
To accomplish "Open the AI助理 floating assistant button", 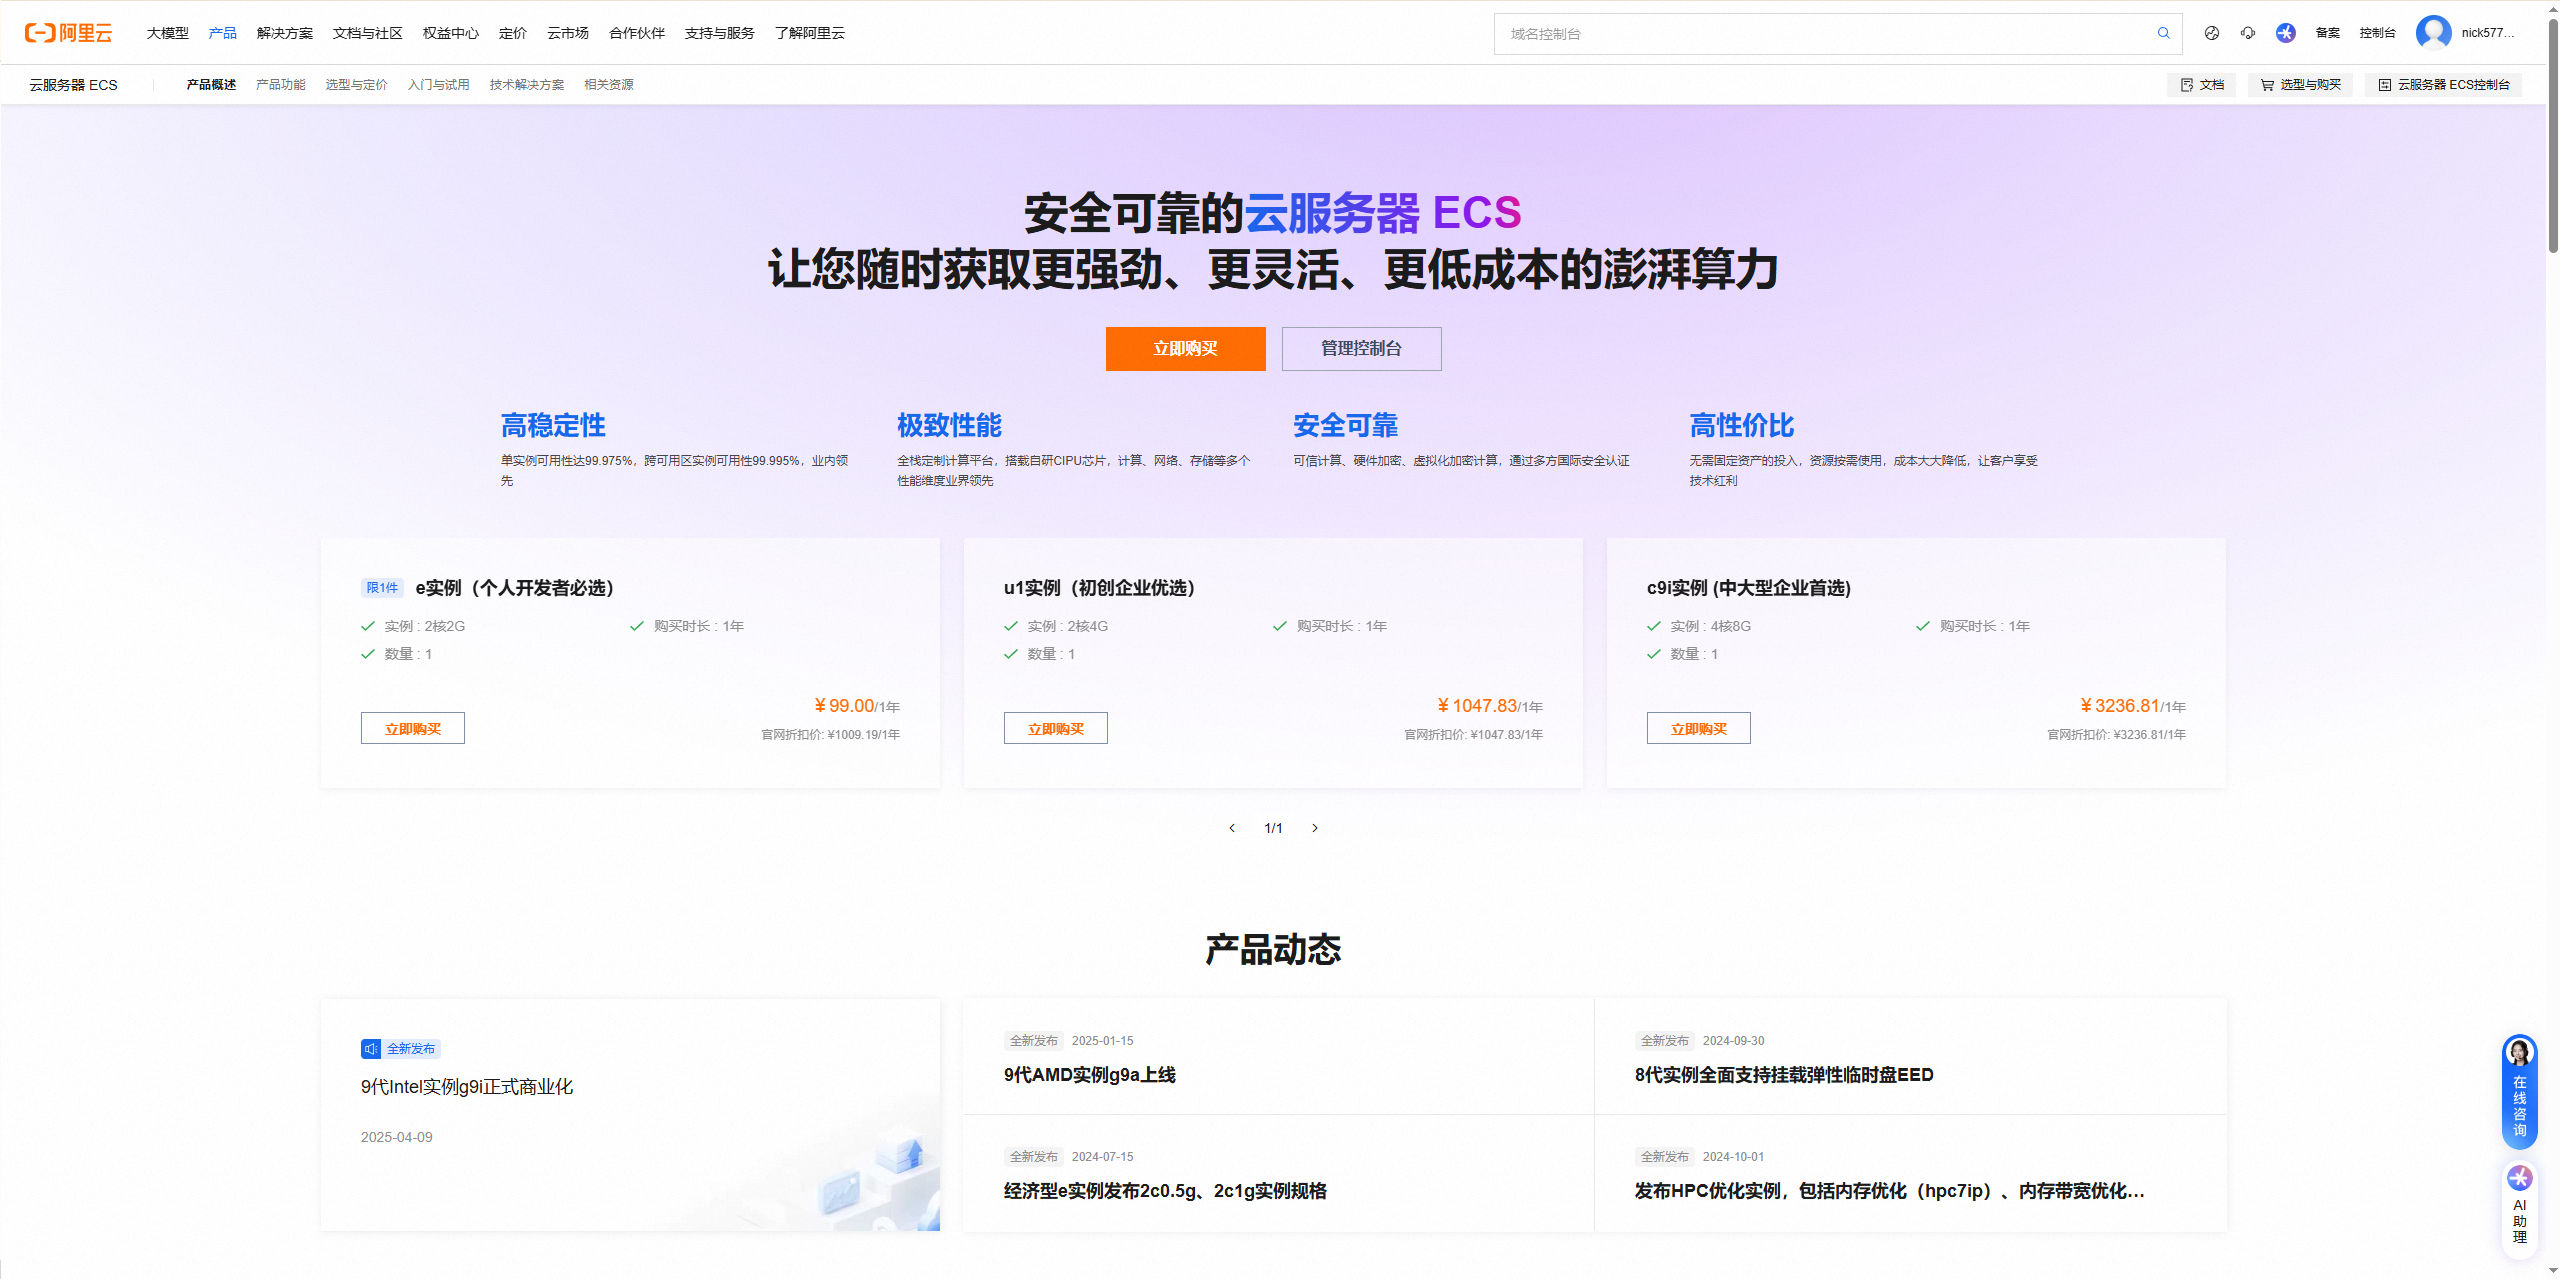I will coord(2519,1206).
